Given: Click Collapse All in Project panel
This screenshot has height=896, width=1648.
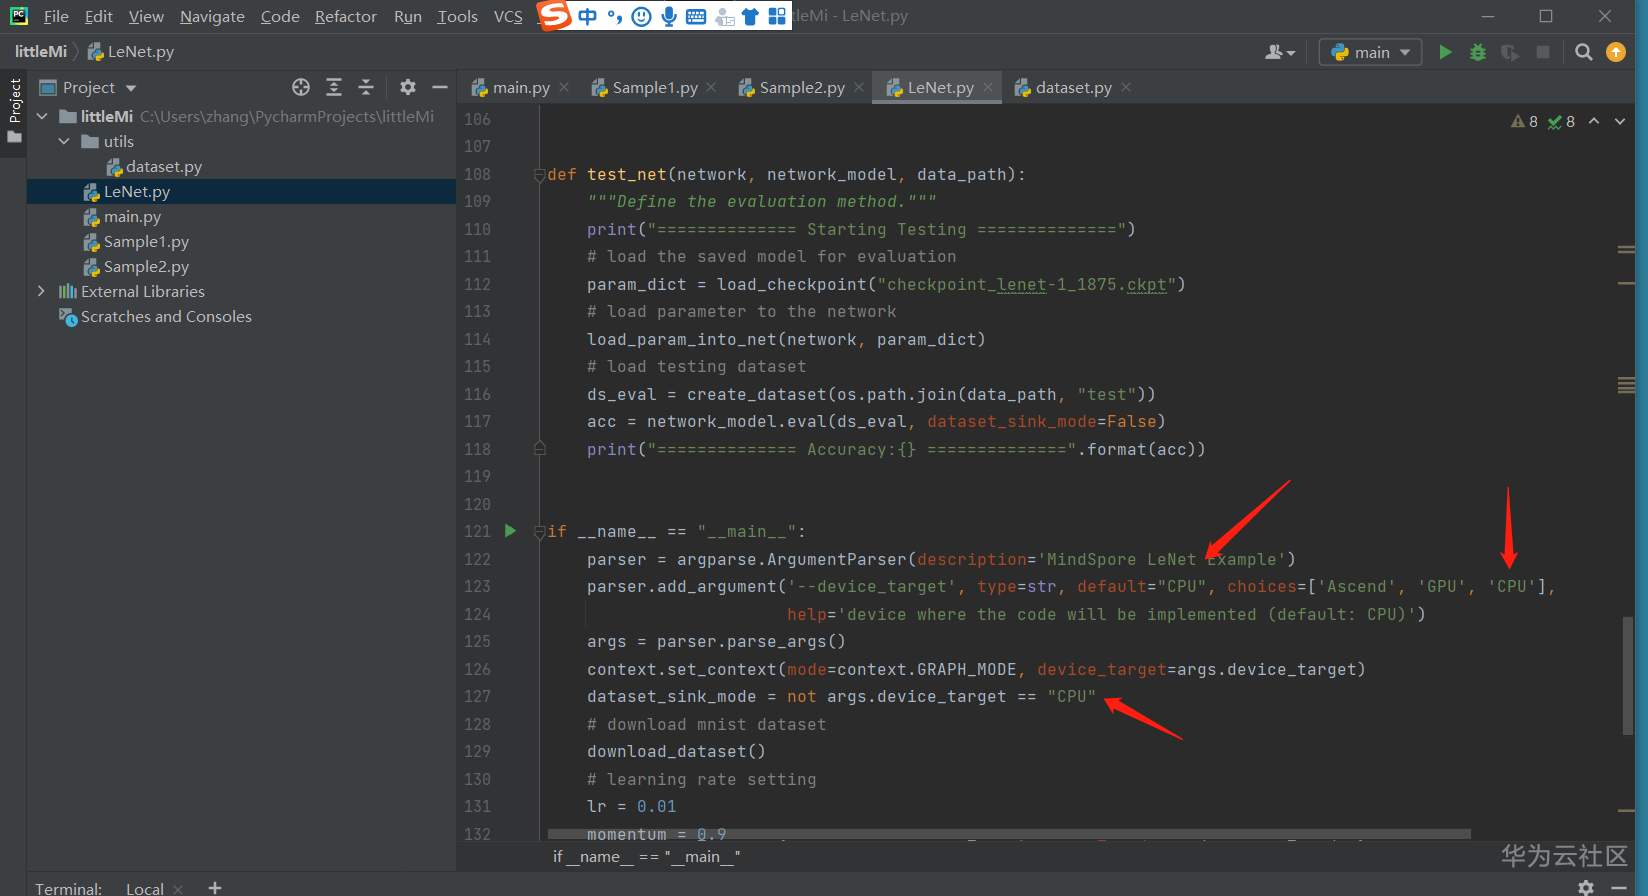Looking at the screenshot, I should 366,87.
